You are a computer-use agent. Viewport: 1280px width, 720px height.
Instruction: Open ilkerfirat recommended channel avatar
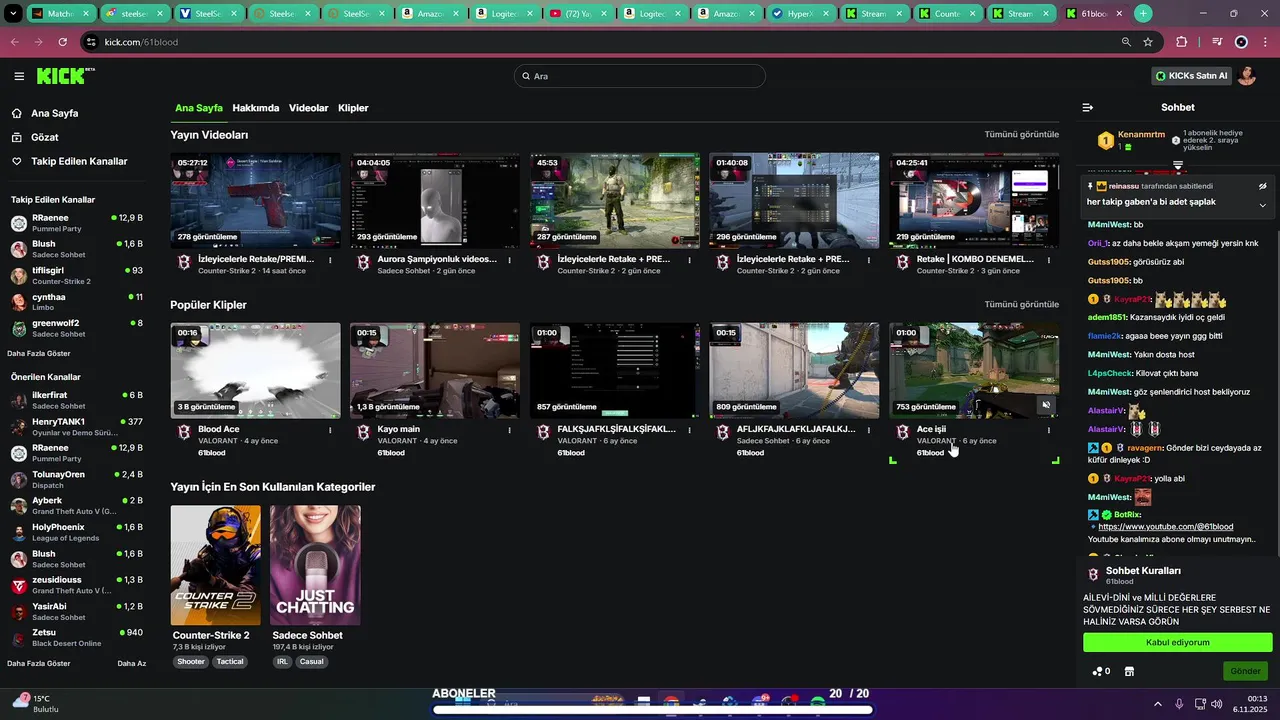click(18, 400)
